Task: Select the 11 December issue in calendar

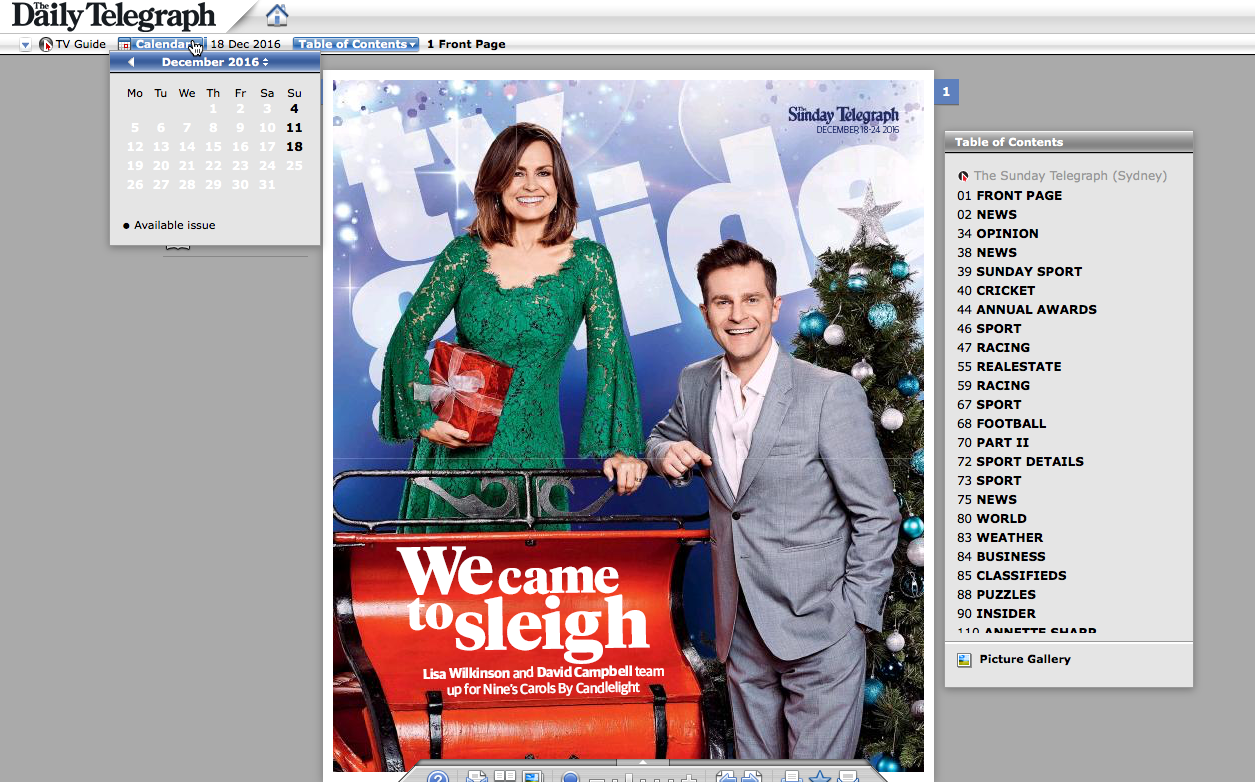Action: (294, 128)
